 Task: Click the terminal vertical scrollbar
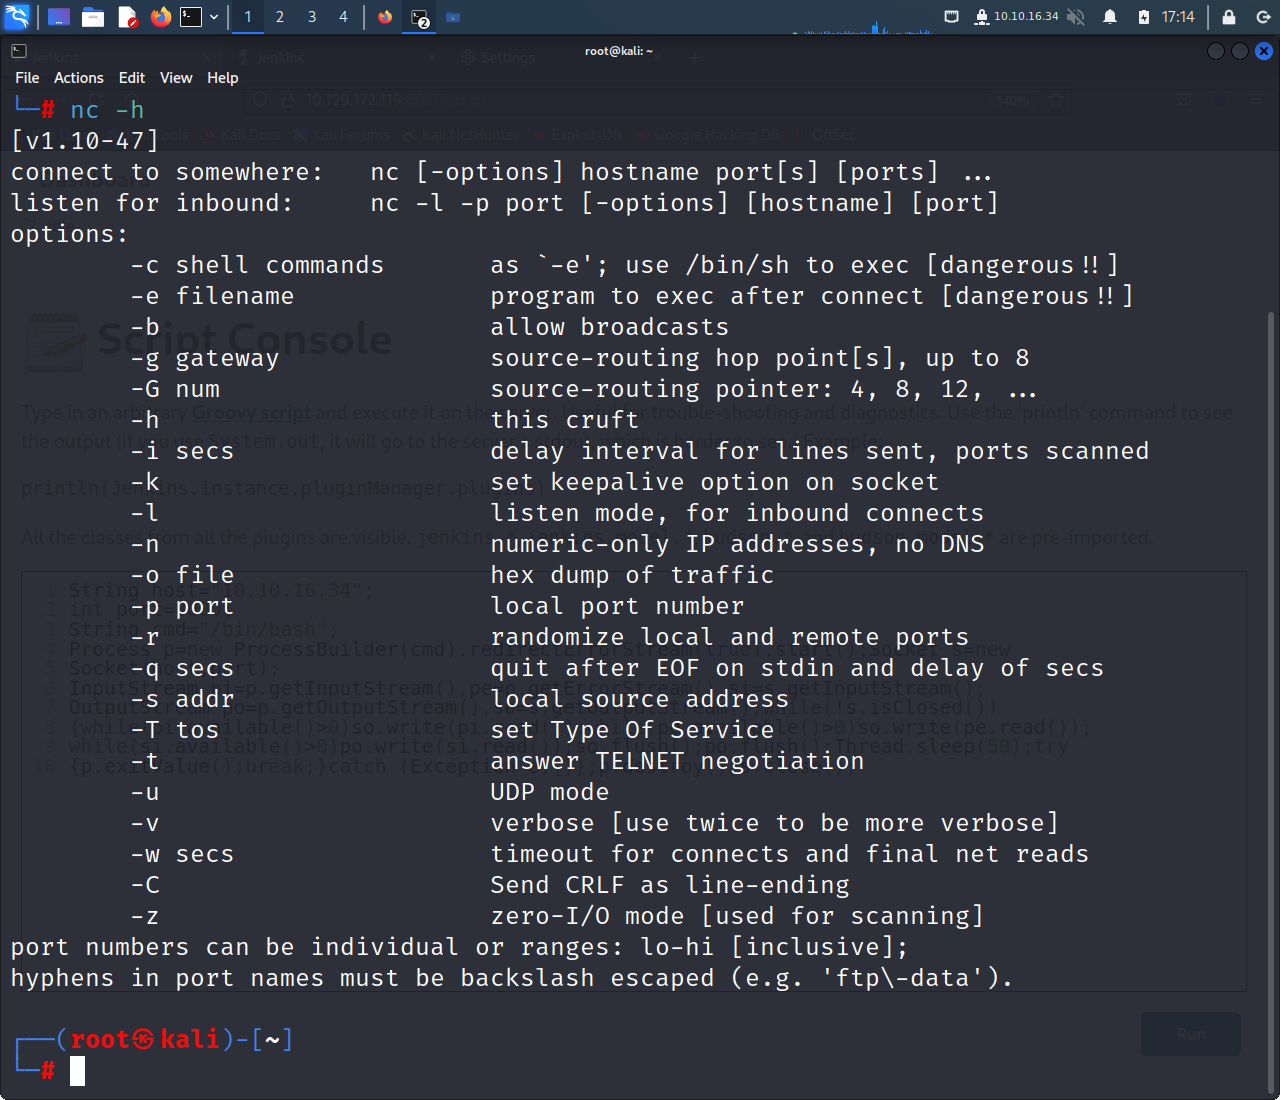pyautogui.click(x=1271, y=703)
